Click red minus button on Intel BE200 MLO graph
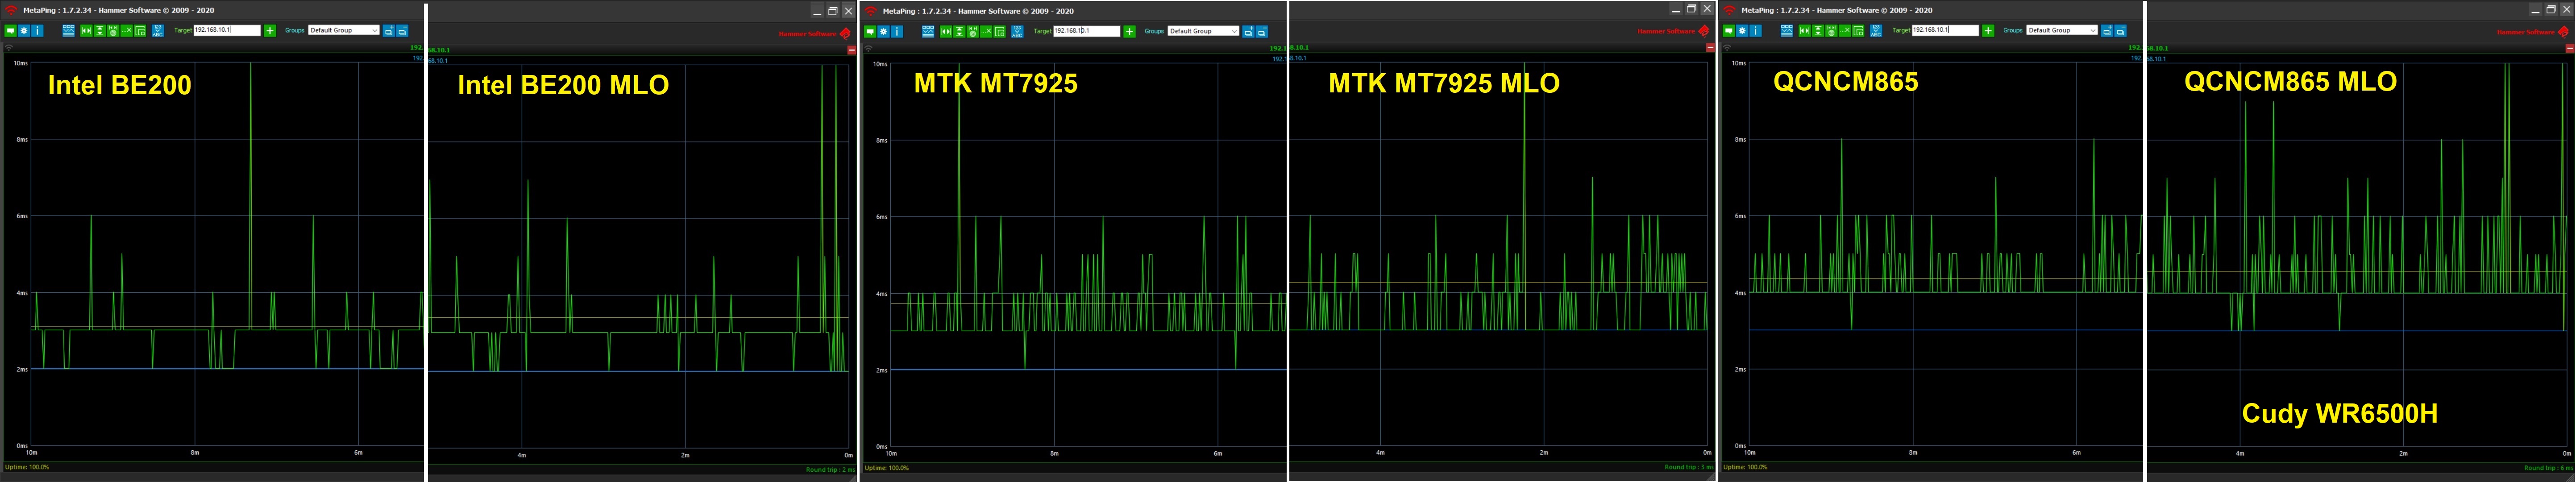The height and width of the screenshot is (482, 2576). click(851, 49)
